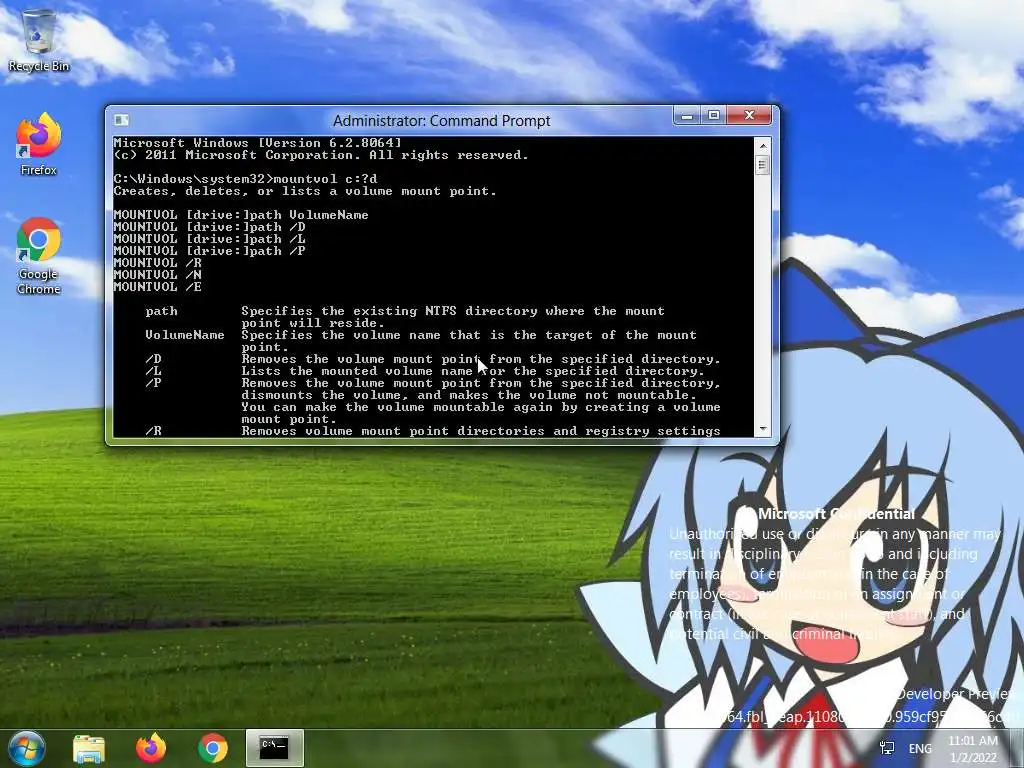Viewport: 1024px width, 768px height.
Task: Click the Show desktop strip on taskbar
Action: [x=1017, y=748]
